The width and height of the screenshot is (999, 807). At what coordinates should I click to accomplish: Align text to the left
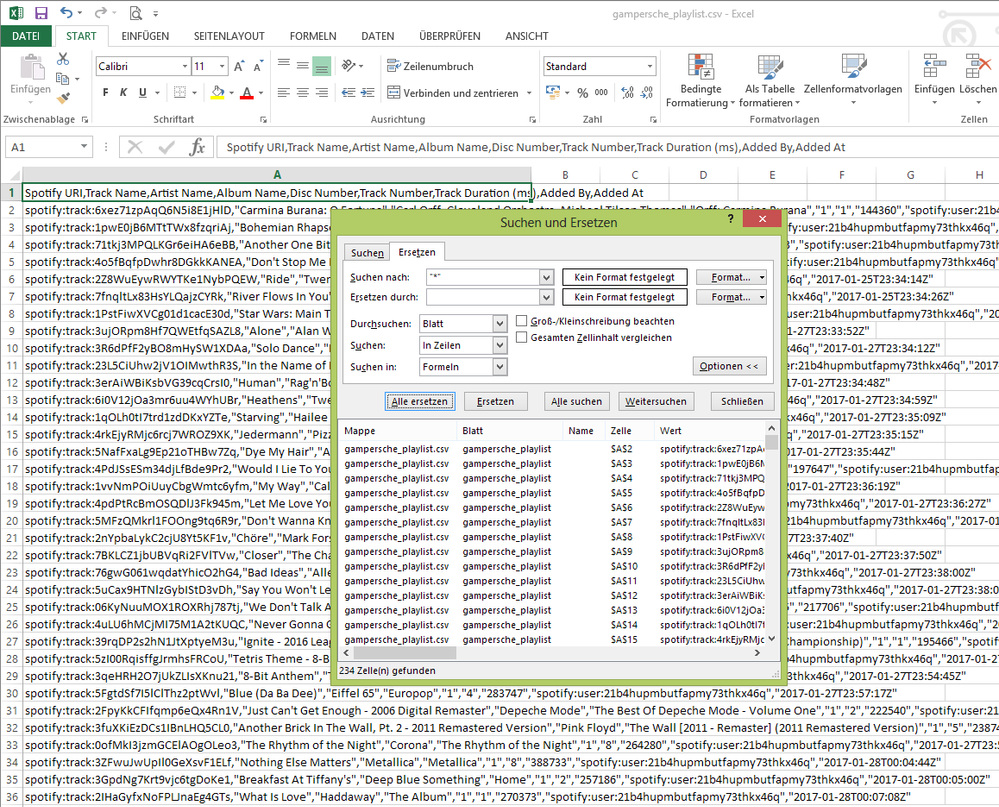(x=284, y=93)
